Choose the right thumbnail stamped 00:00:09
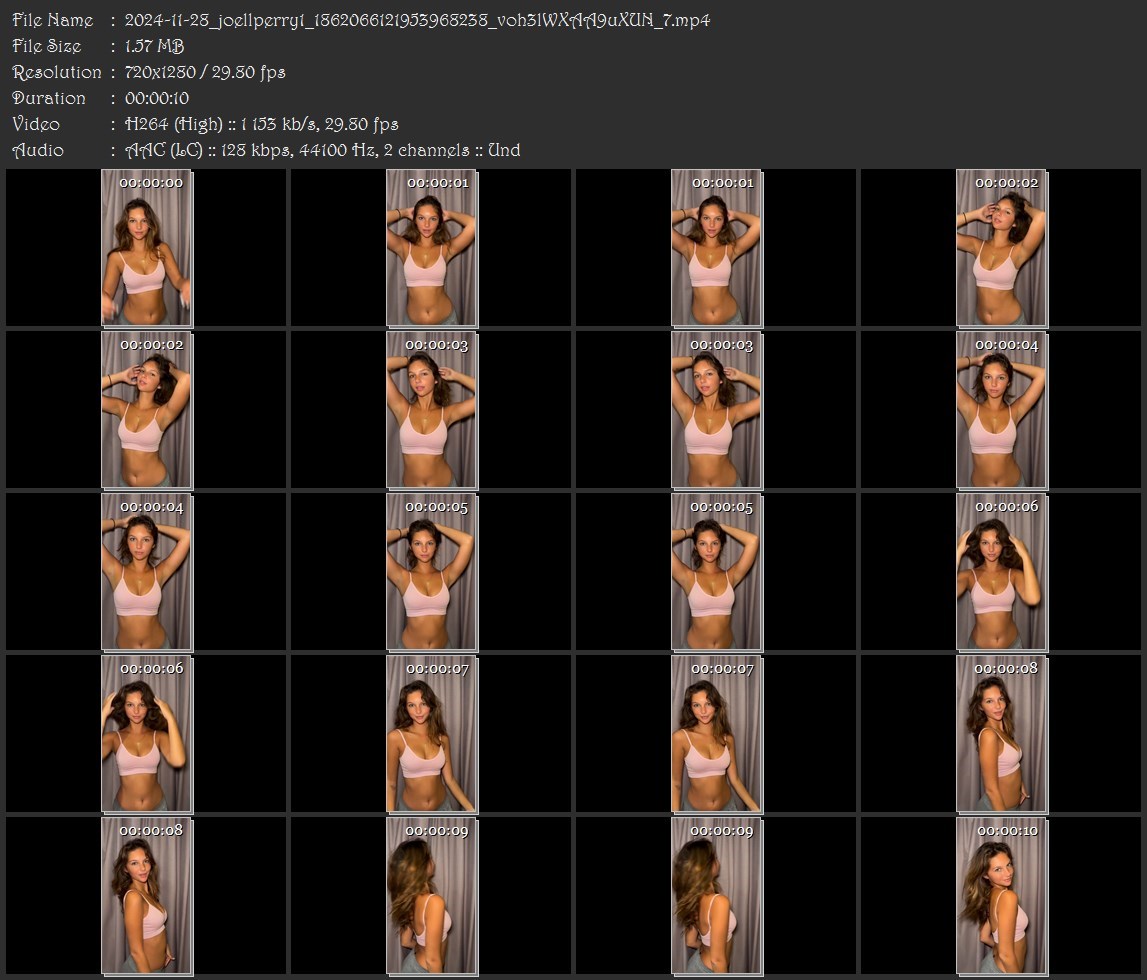 [717, 896]
